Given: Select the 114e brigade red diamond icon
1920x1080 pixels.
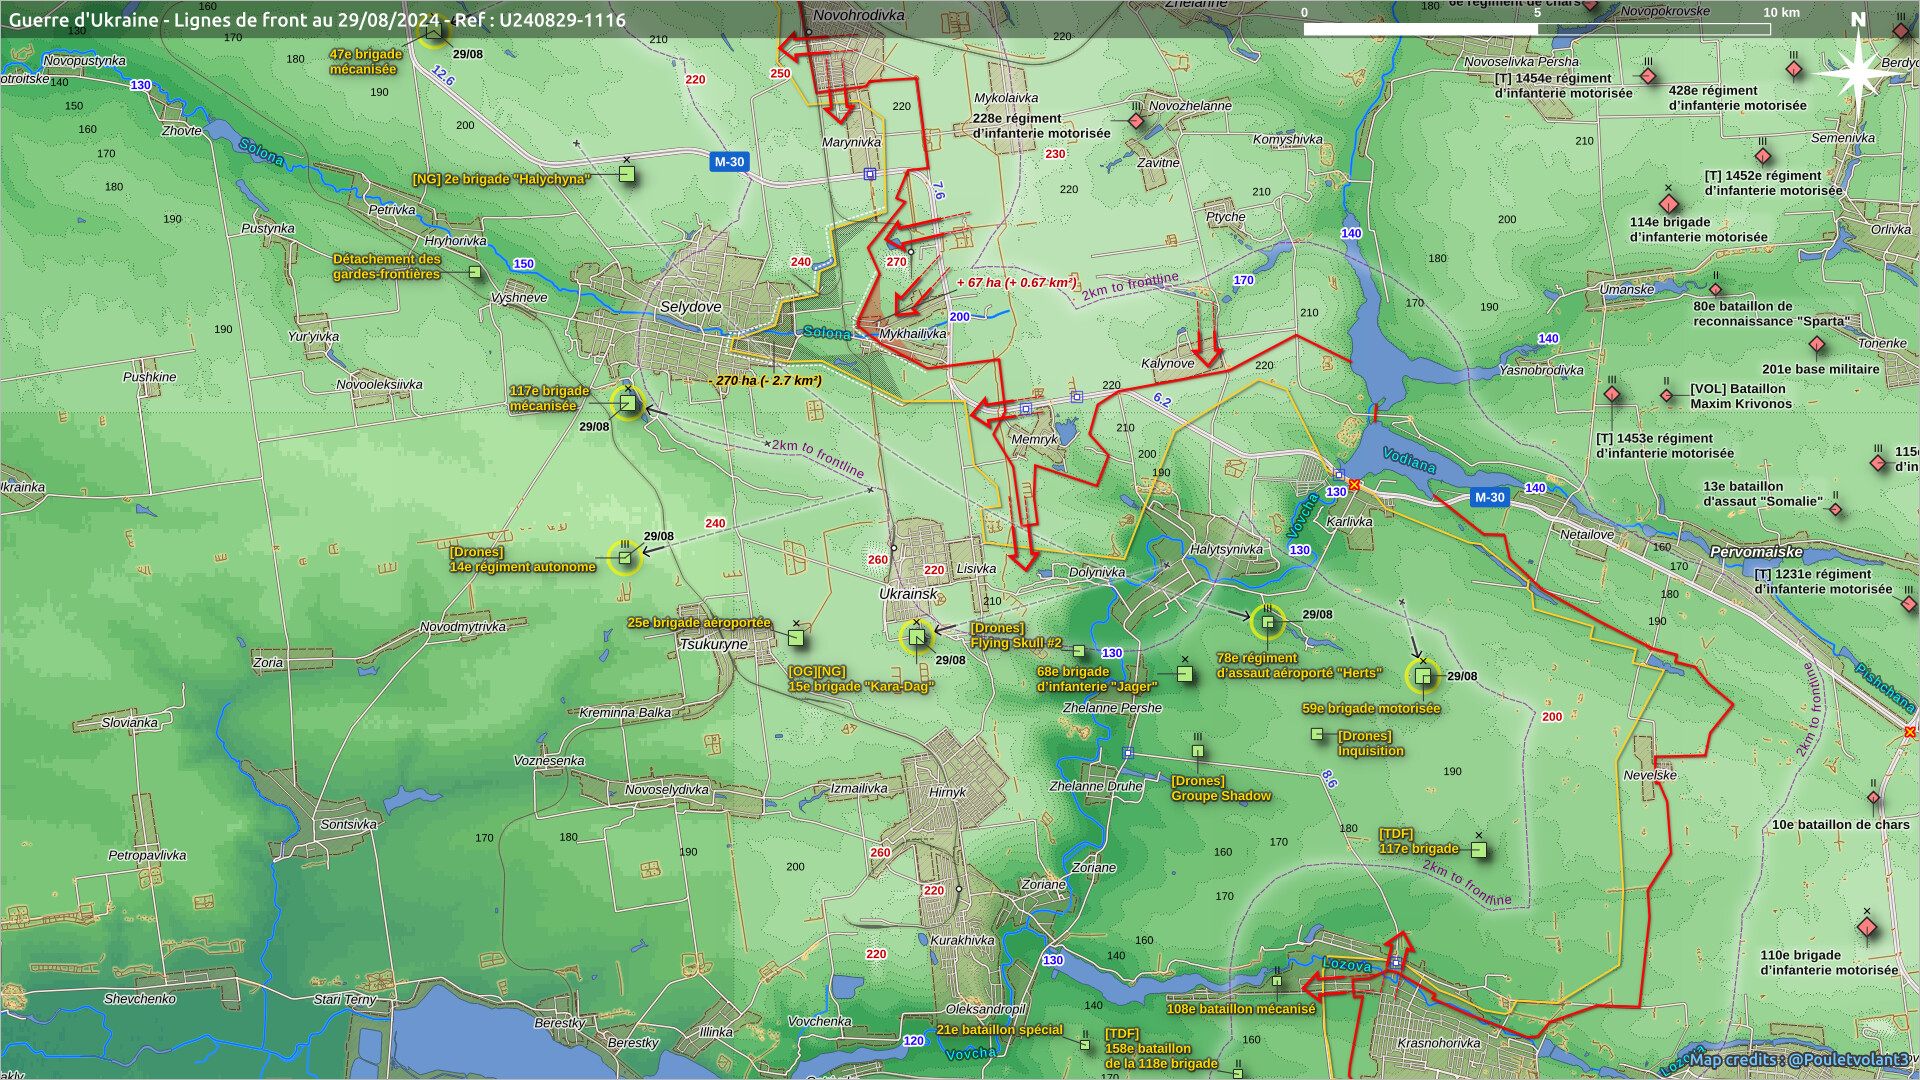Looking at the screenshot, I should 1668,204.
